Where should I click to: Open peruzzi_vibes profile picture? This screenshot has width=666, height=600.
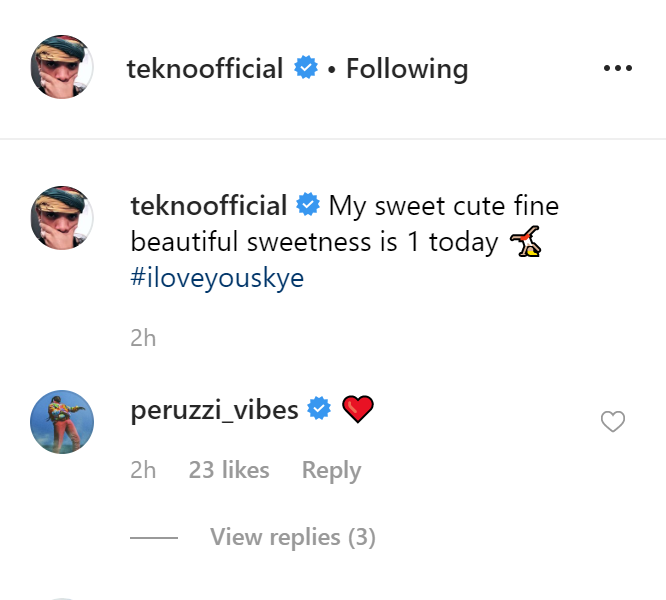(62, 422)
